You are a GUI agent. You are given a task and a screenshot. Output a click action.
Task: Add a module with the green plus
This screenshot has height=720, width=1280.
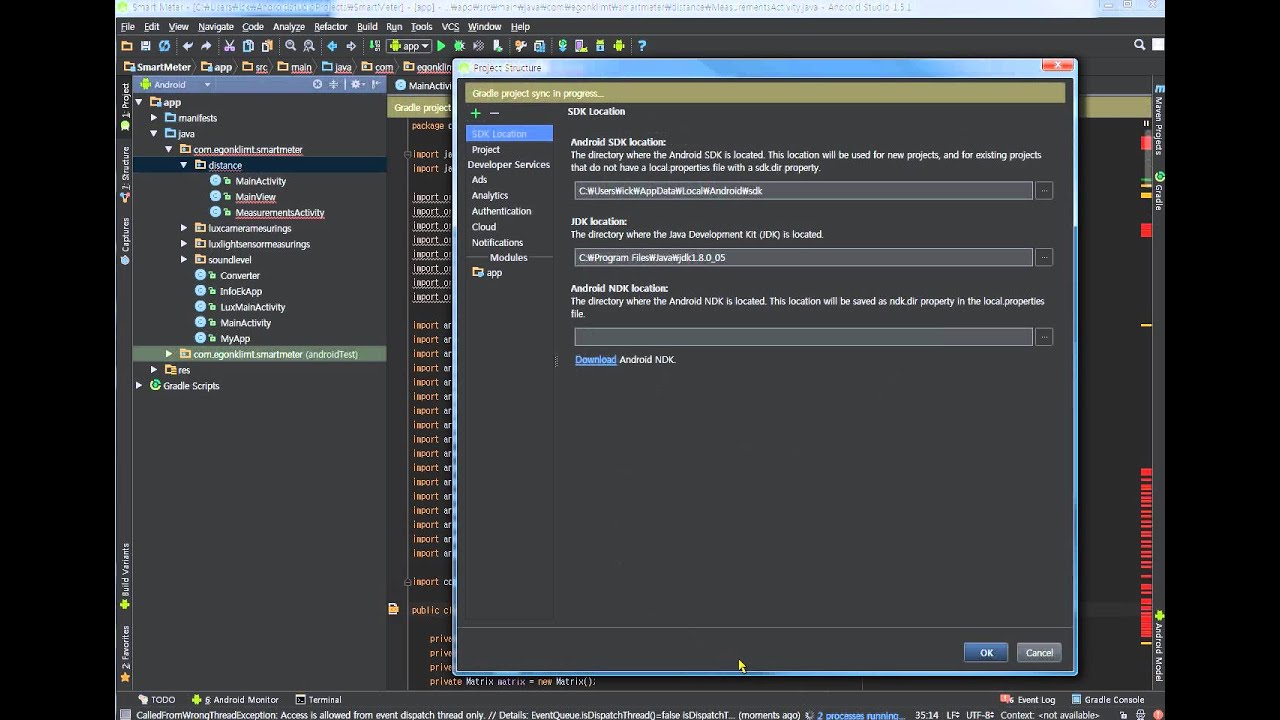tap(476, 113)
